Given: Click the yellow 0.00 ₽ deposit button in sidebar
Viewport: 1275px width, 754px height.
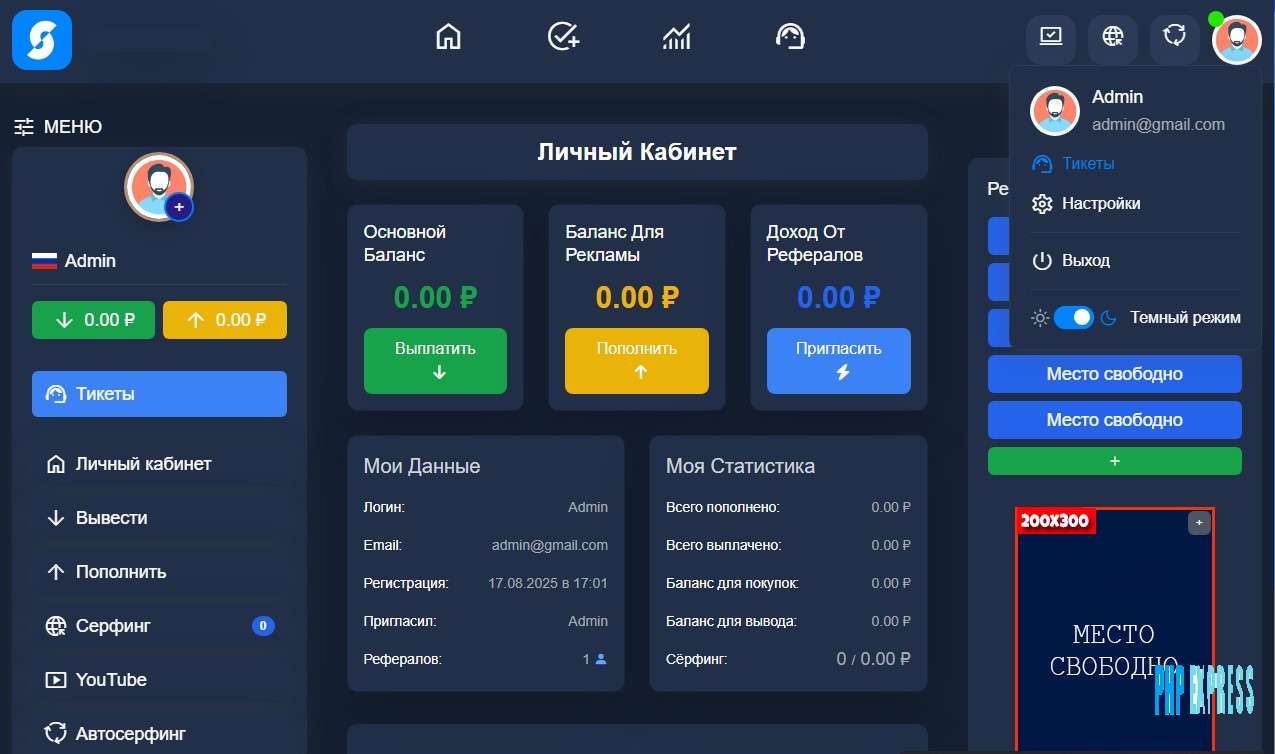Looking at the screenshot, I should 225,320.
